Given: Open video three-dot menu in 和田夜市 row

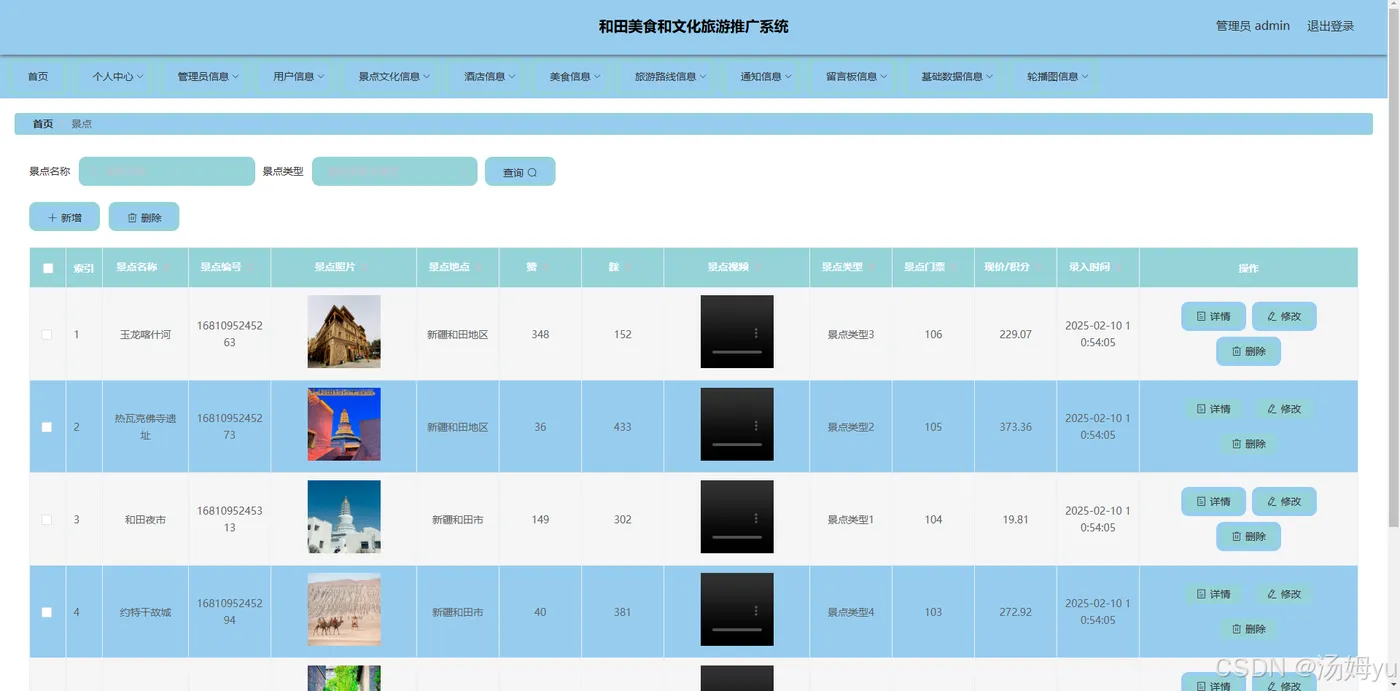Looking at the screenshot, I should (x=756, y=518).
